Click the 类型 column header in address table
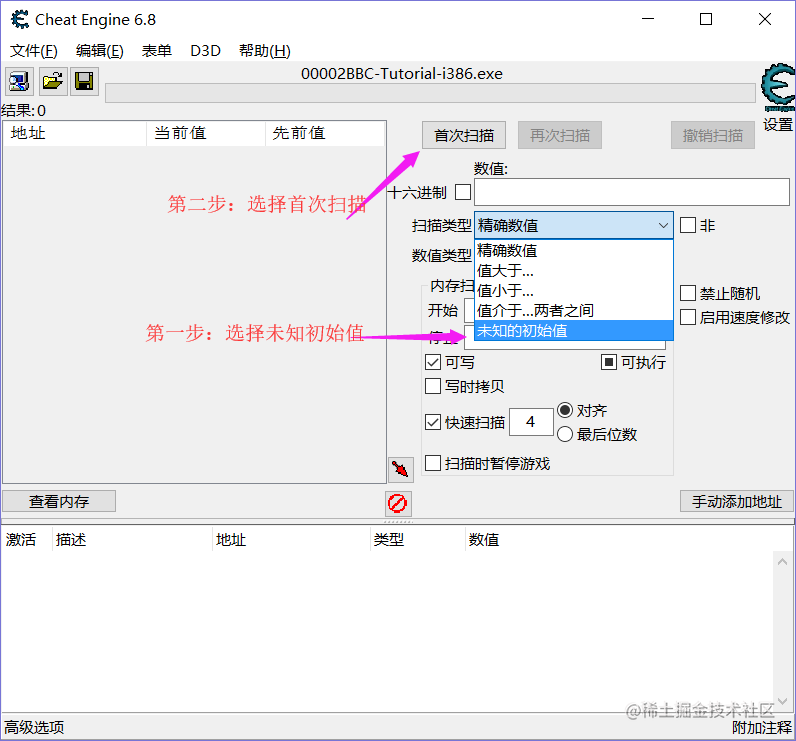Viewport: 796px width, 741px height. 418,539
